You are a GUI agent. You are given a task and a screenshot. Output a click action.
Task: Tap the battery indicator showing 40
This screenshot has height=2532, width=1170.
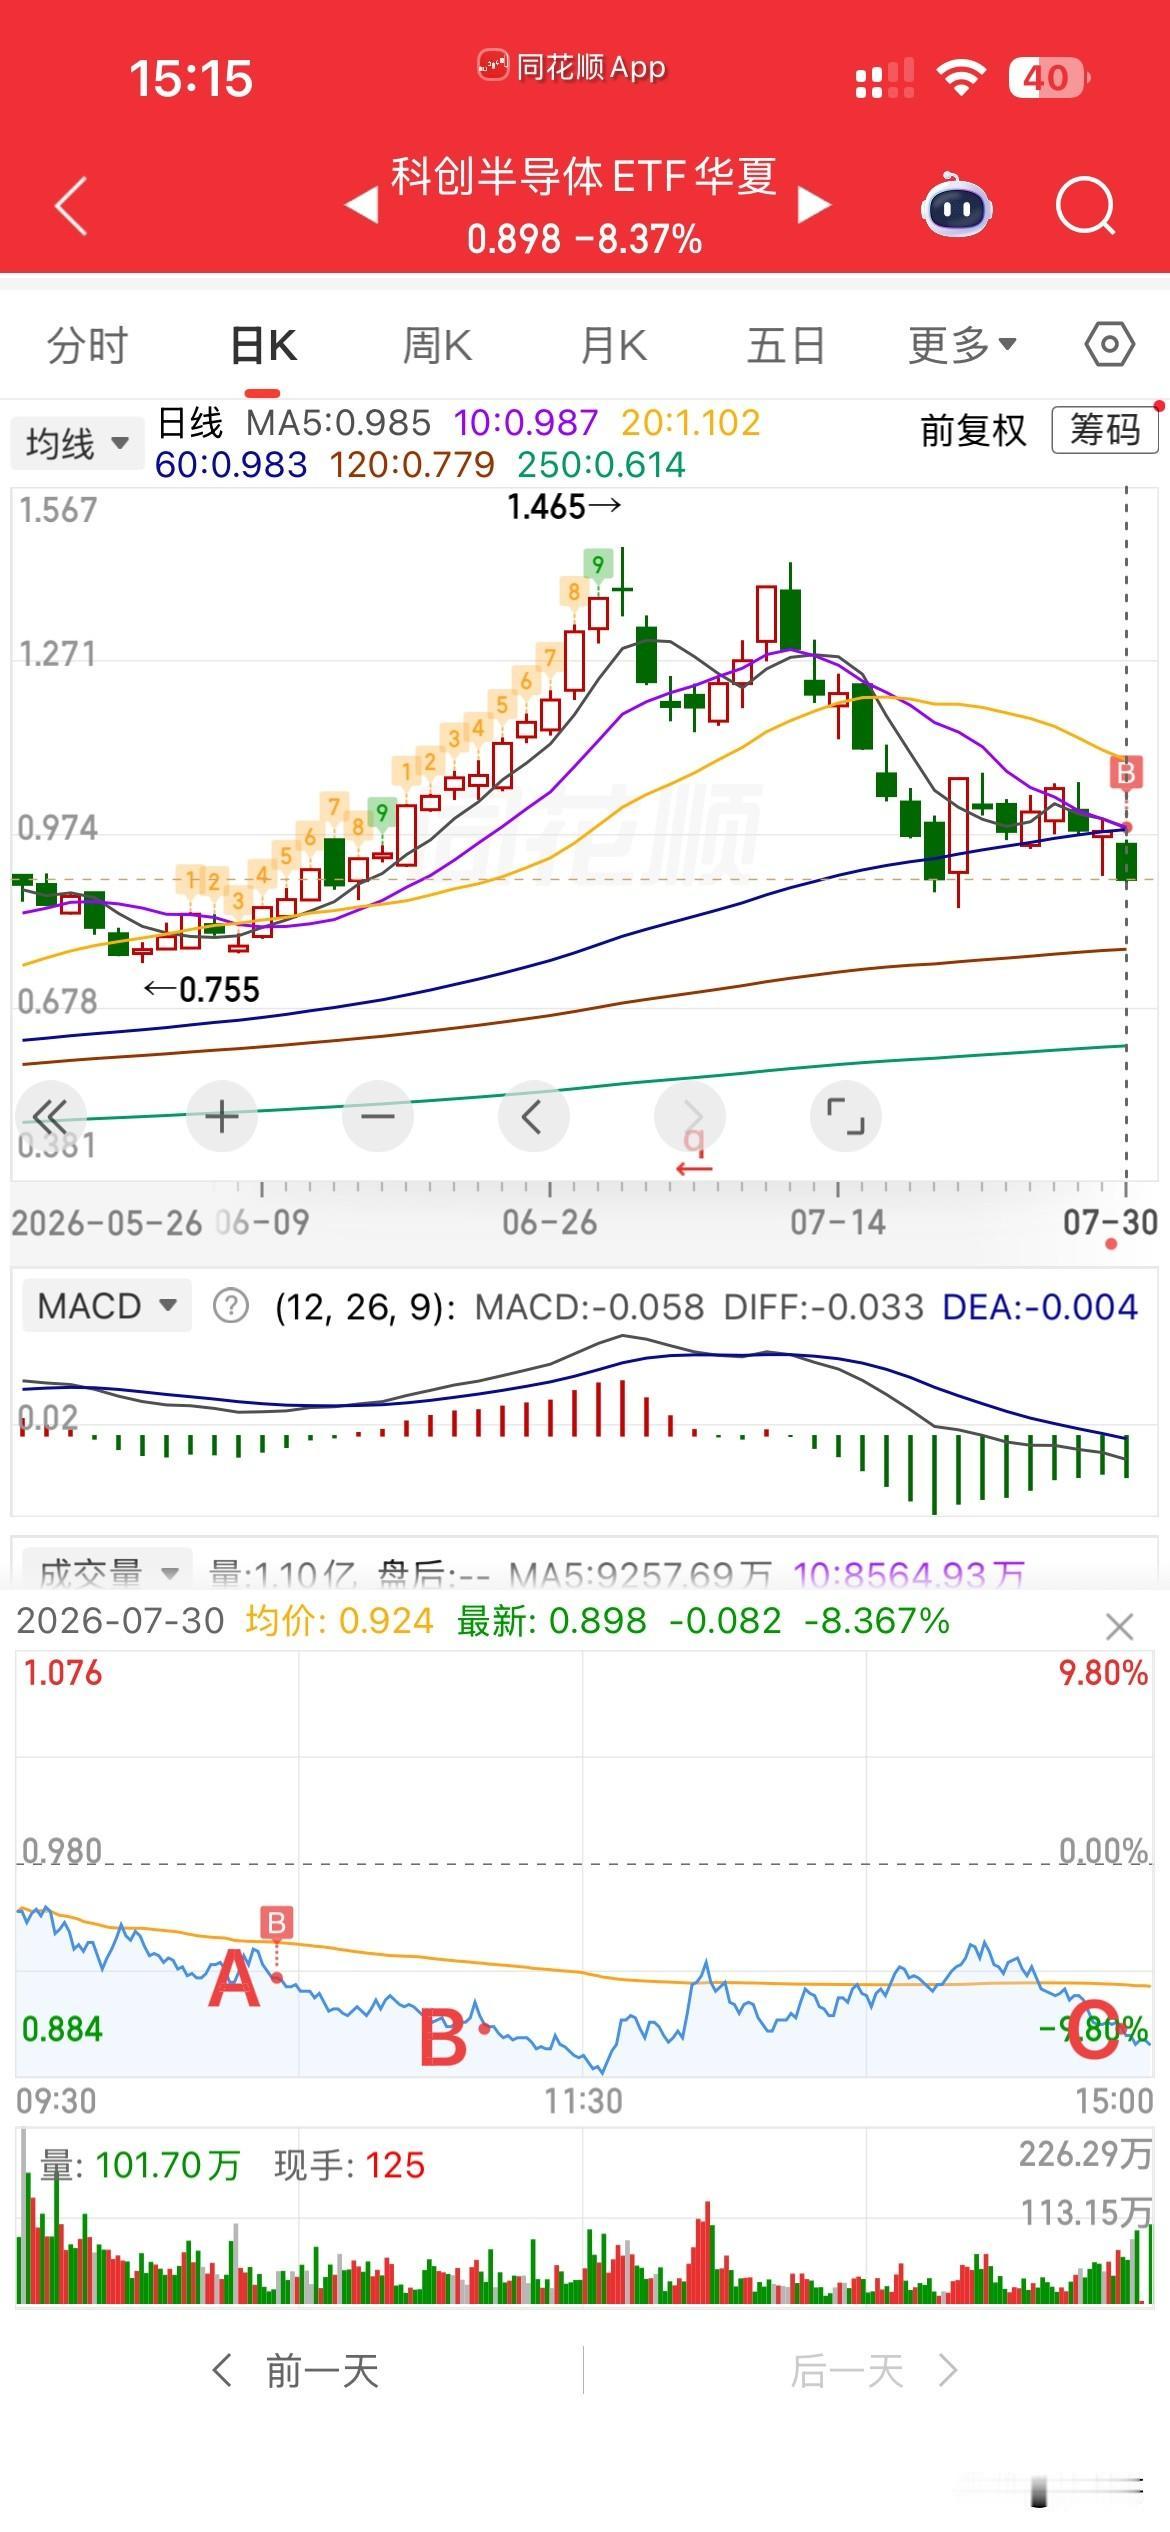(1049, 78)
